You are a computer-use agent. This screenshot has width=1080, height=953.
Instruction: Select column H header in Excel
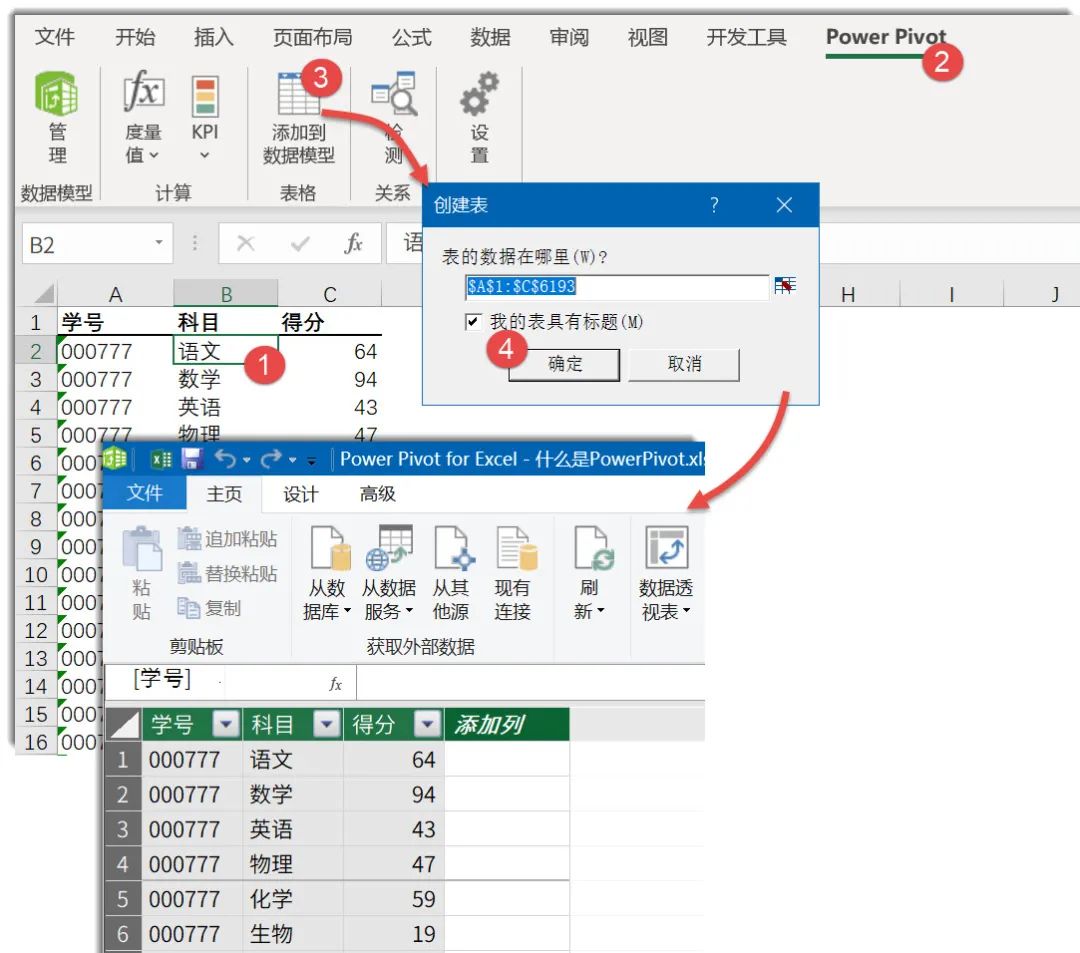point(848,295)
